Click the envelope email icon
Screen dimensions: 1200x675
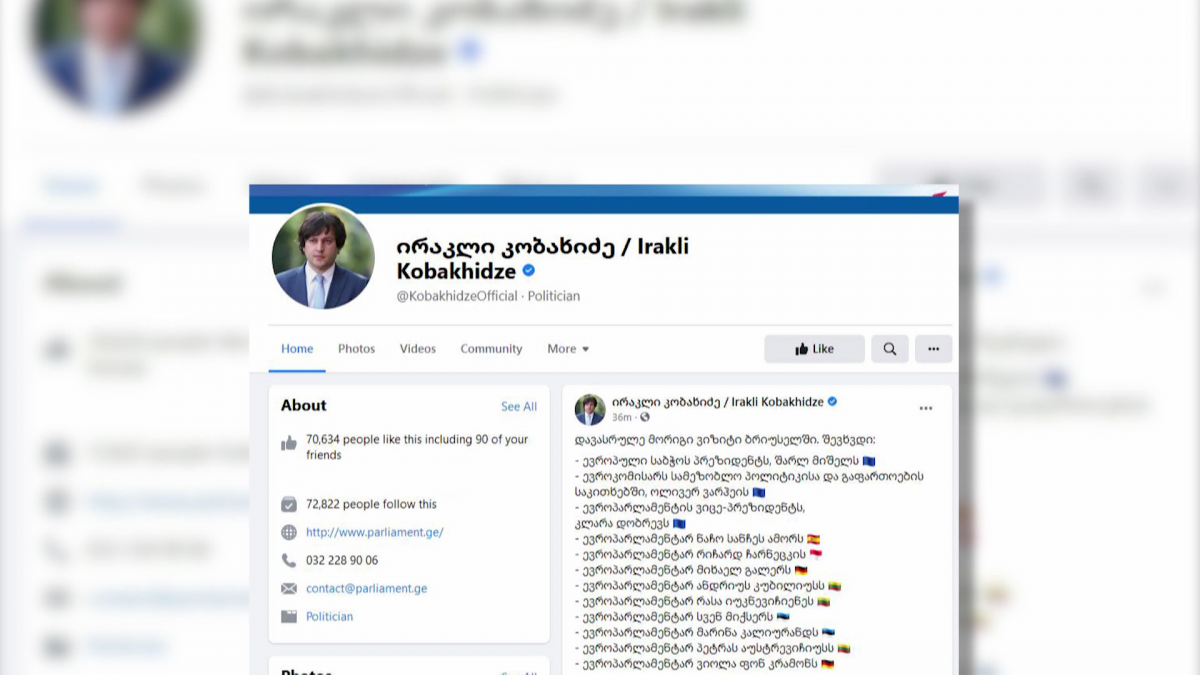289,588
